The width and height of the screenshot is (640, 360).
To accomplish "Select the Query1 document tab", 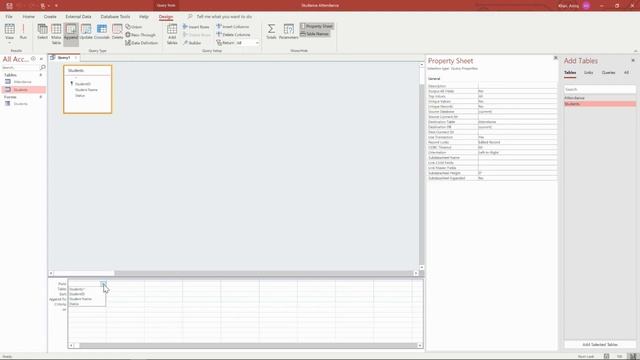I will coord(64,58).
